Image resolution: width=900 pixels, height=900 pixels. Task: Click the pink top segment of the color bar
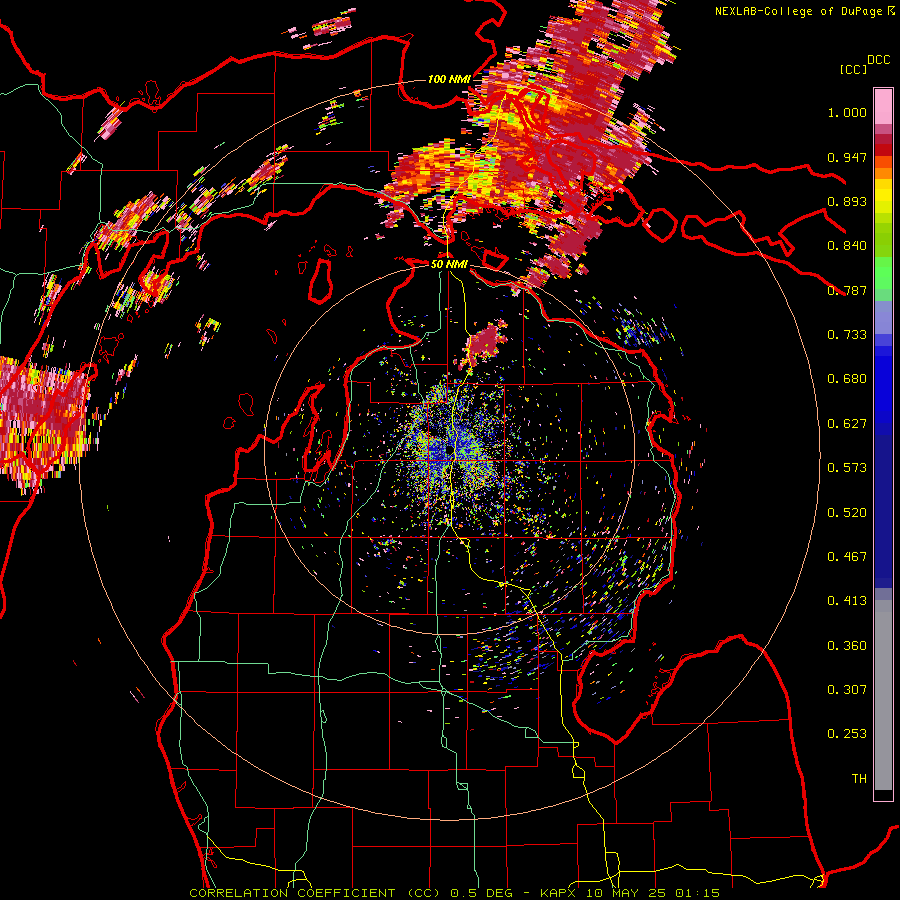pos(883,107)
